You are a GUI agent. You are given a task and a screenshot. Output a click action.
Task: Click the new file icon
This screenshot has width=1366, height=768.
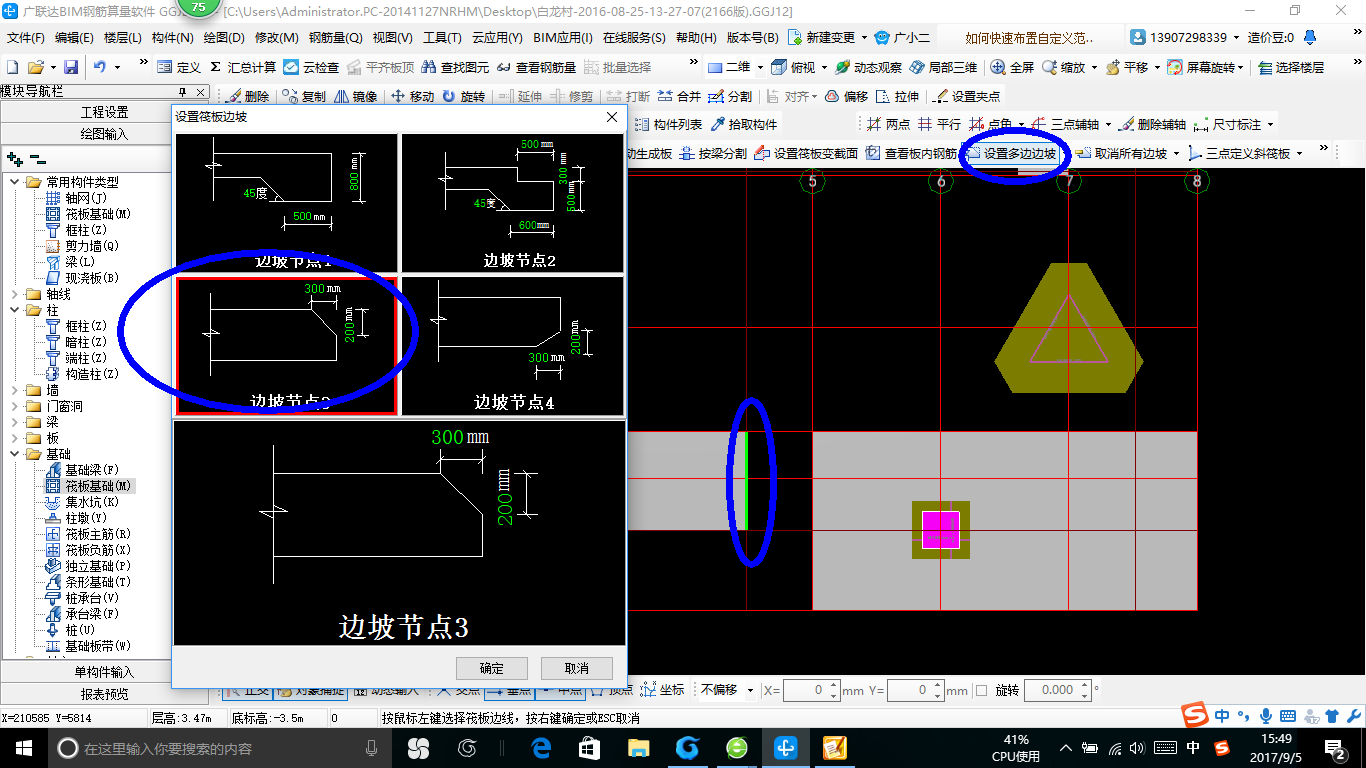(x=12, y=67)
